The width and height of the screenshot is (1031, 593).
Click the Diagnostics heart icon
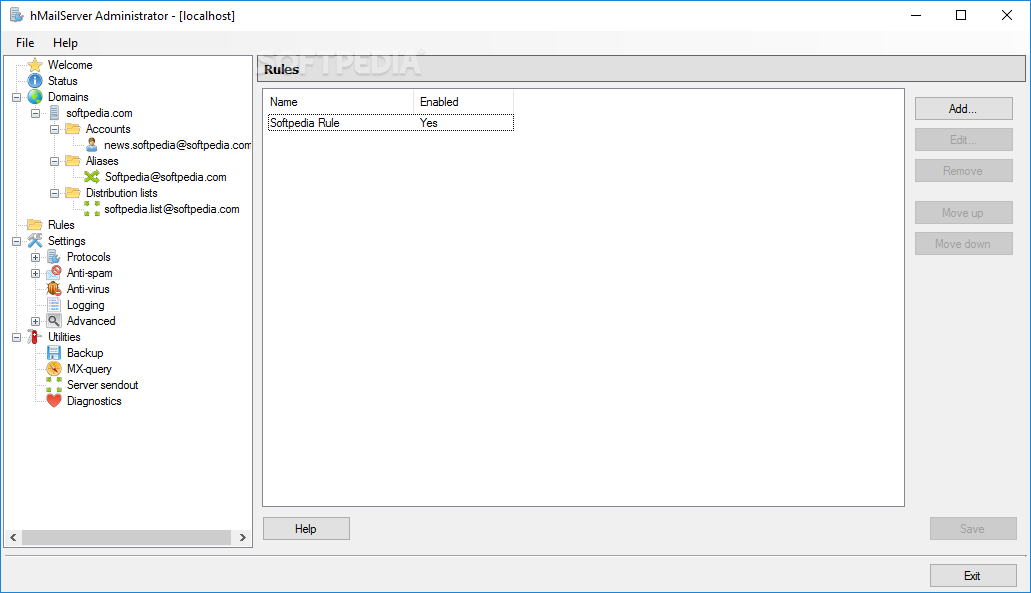[54, 401]
